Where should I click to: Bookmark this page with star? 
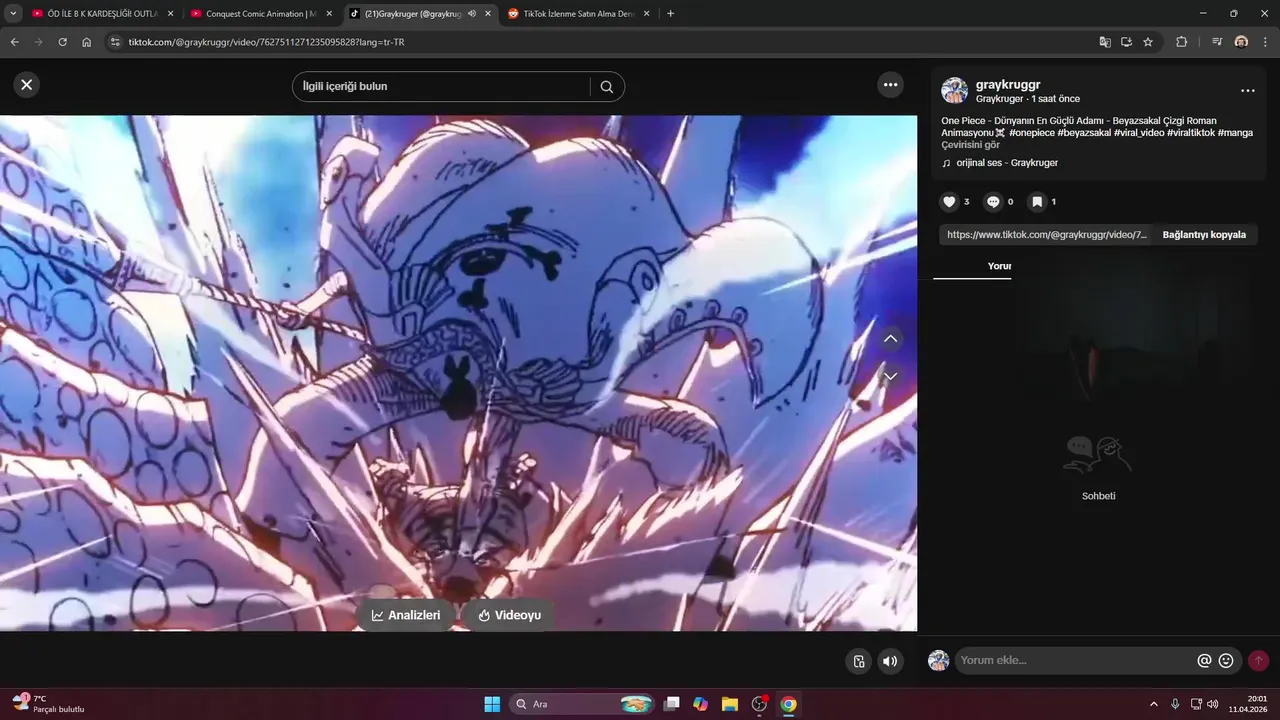click(1148, 42)
